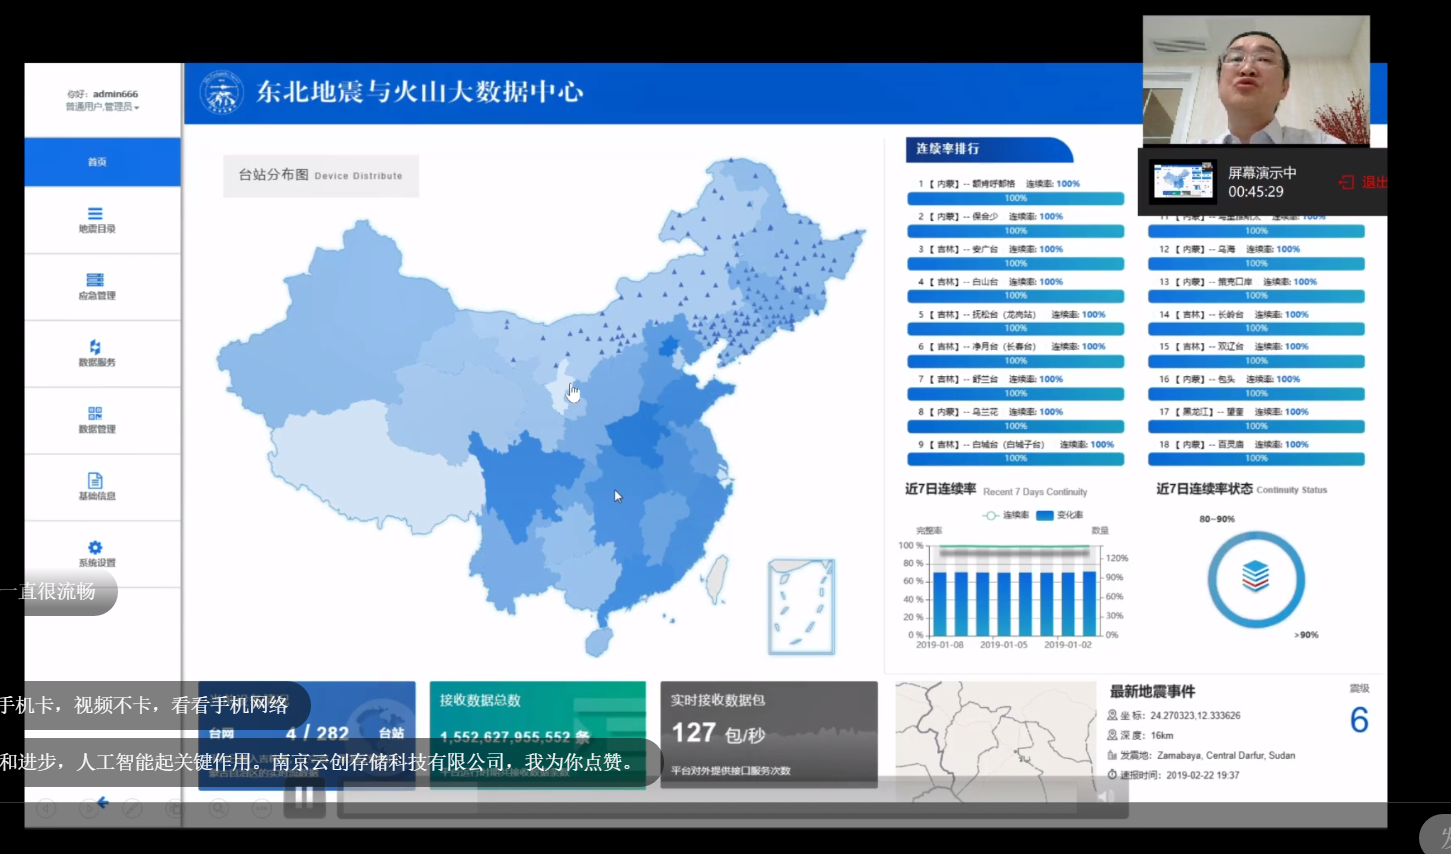Click the screen share preview thumbnail
1451x854 pixels.
pyautogui.click(x=1183, y=182)
